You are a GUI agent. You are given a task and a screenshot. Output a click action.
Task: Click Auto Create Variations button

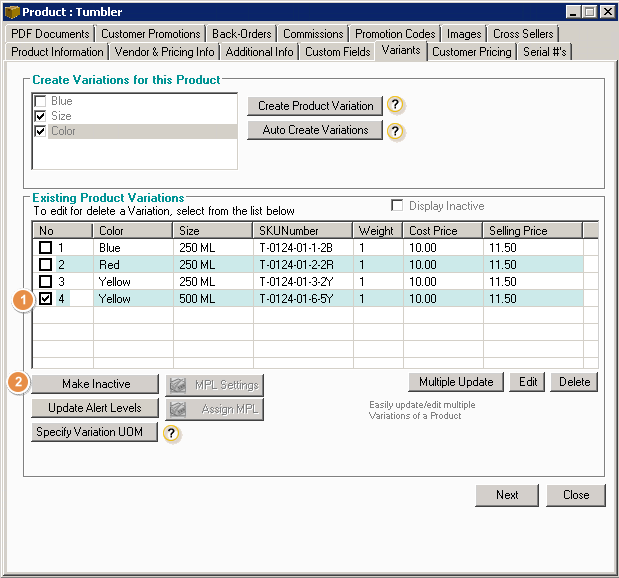point(315,130)
